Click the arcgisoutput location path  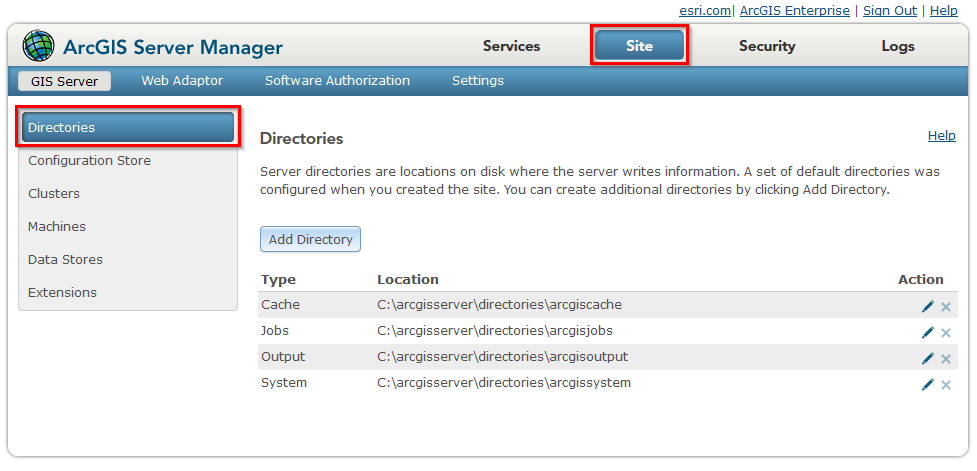click(x=502, y=356)
